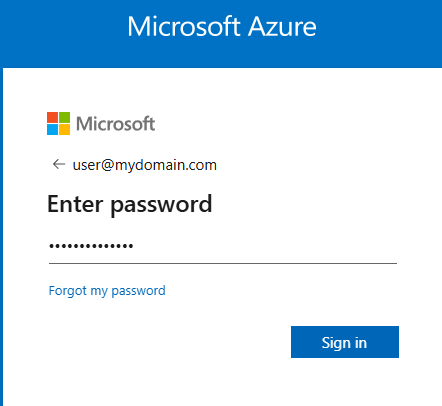Click the word Forgot in the help link
Image resolution: width=442 pixels, height=406 pixels.
pos(68,291)
